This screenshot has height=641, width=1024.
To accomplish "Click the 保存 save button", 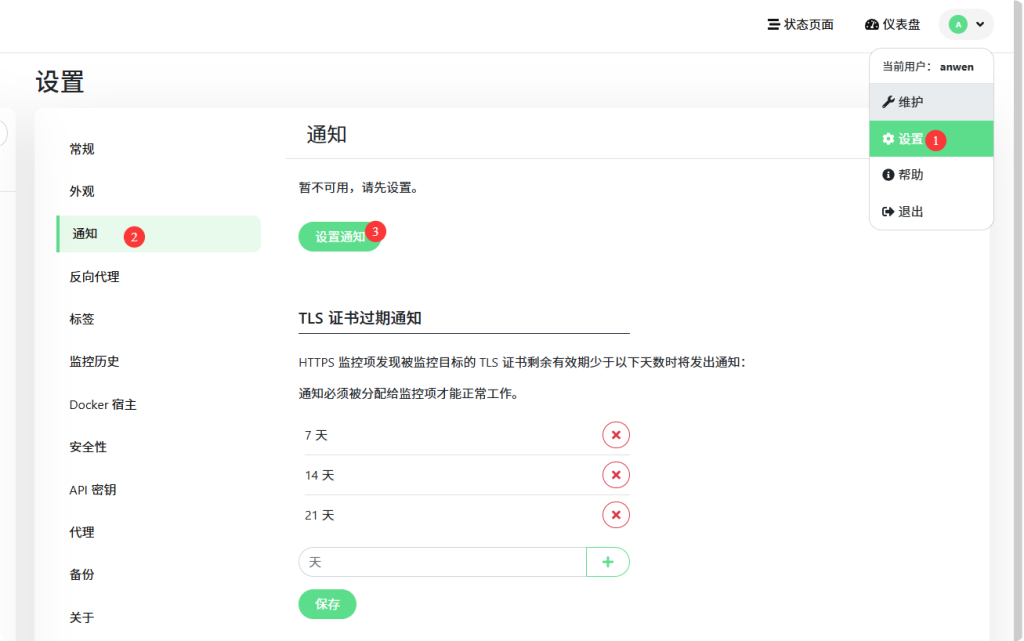I will (327, 604).
